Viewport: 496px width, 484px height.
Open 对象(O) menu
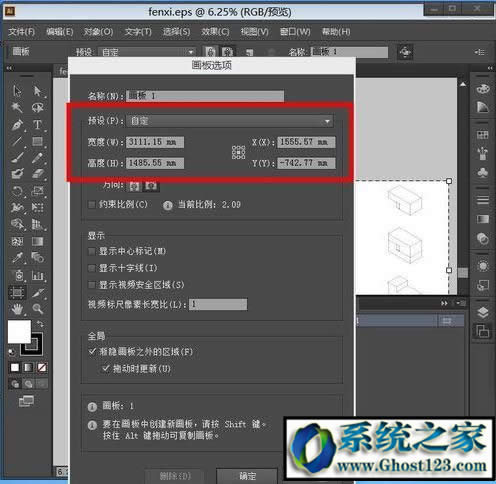(x=98, y=32)
